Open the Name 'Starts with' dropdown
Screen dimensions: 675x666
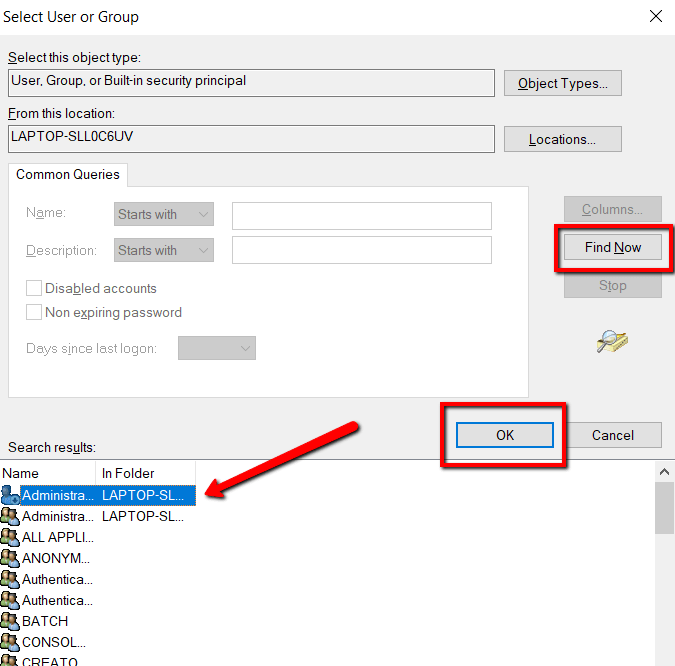click(164, 214)
